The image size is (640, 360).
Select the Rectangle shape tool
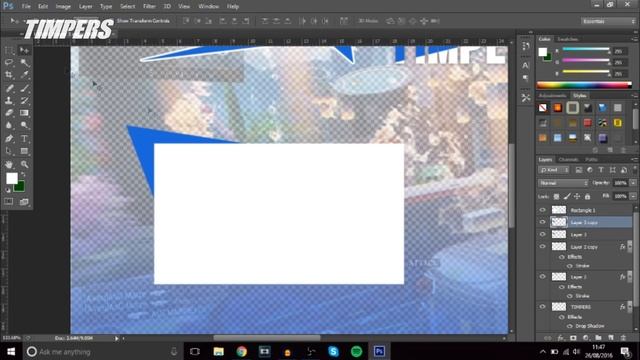[24, 151]
